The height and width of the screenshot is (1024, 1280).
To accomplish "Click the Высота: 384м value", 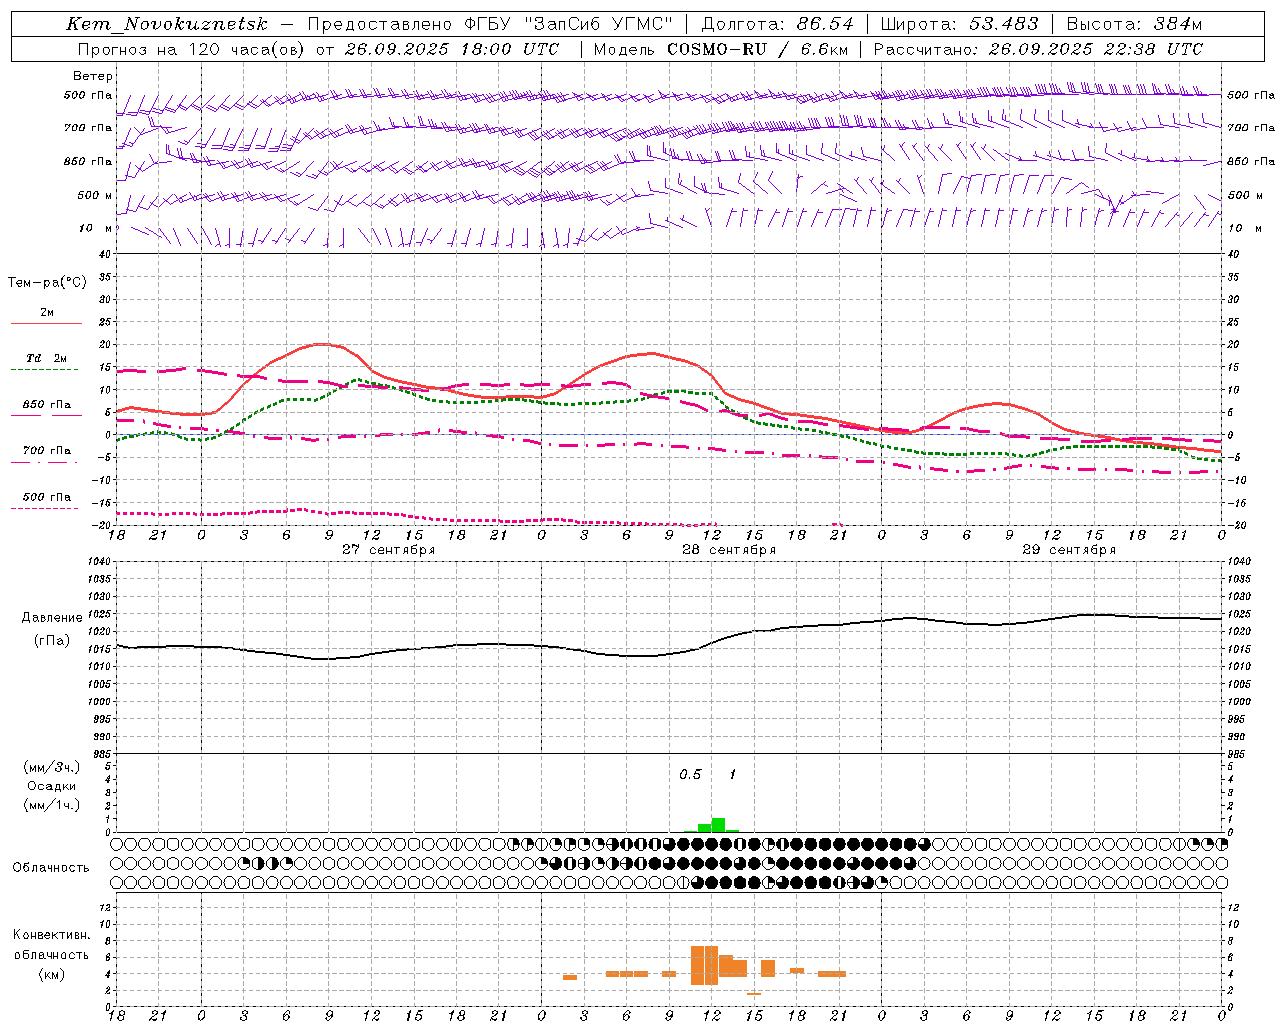I will [1134, 24].
